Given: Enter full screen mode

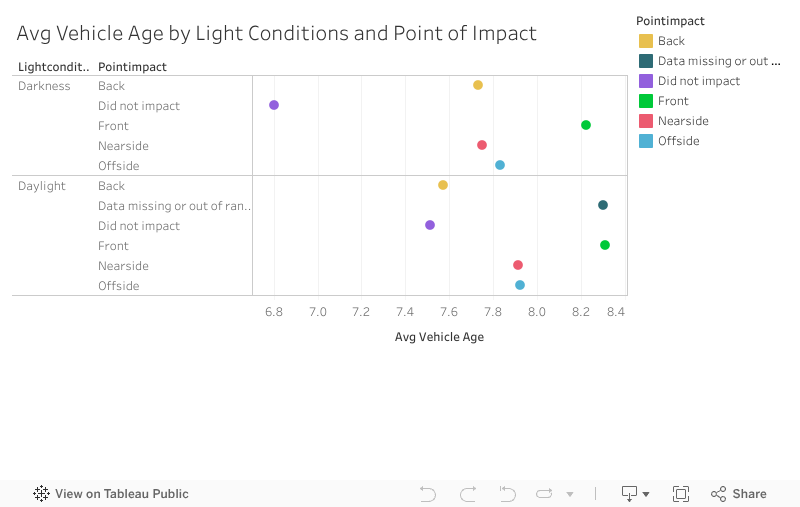Looking at the screenshot, I should click(681, 494).
